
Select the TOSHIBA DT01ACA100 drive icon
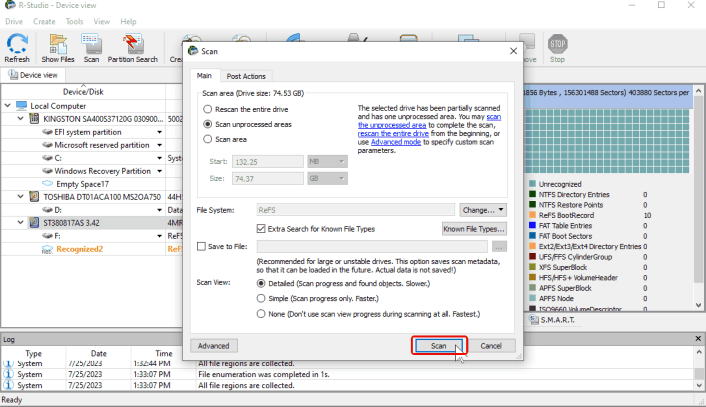[x=34, y=197]
